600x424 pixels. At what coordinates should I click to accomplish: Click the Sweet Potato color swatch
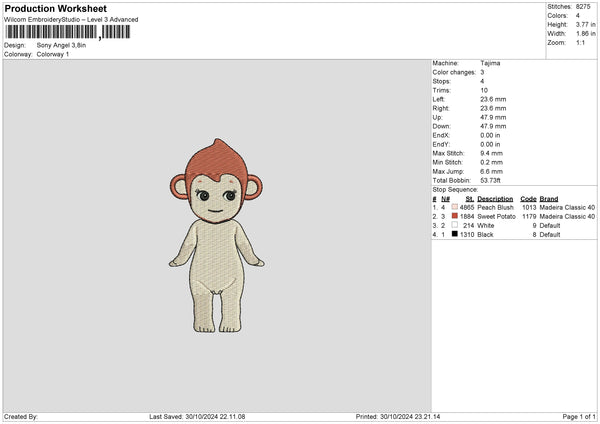point(455,216)
